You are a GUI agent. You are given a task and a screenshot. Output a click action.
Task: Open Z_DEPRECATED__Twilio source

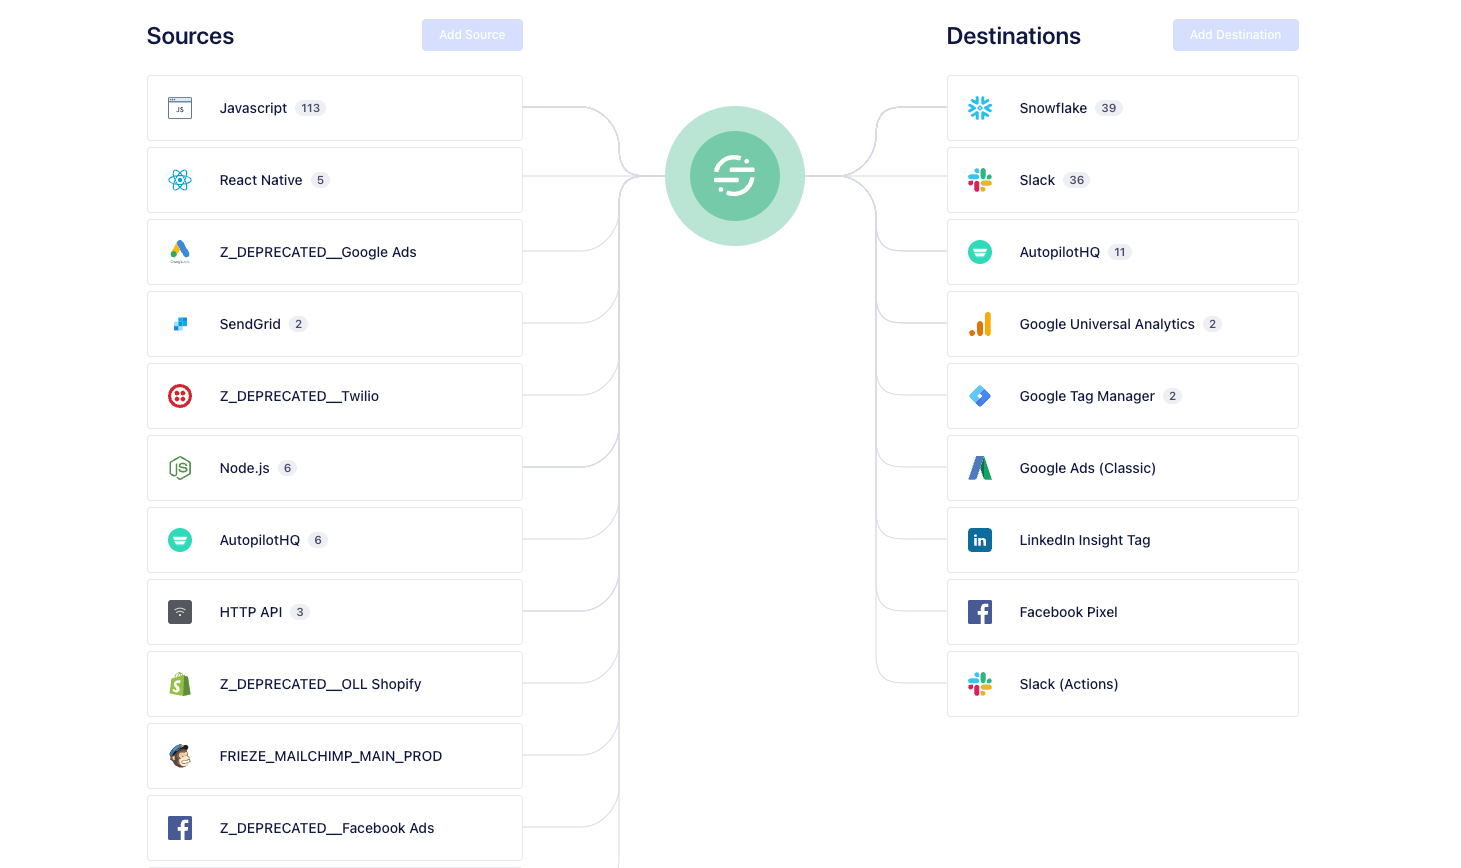point(335,396)
